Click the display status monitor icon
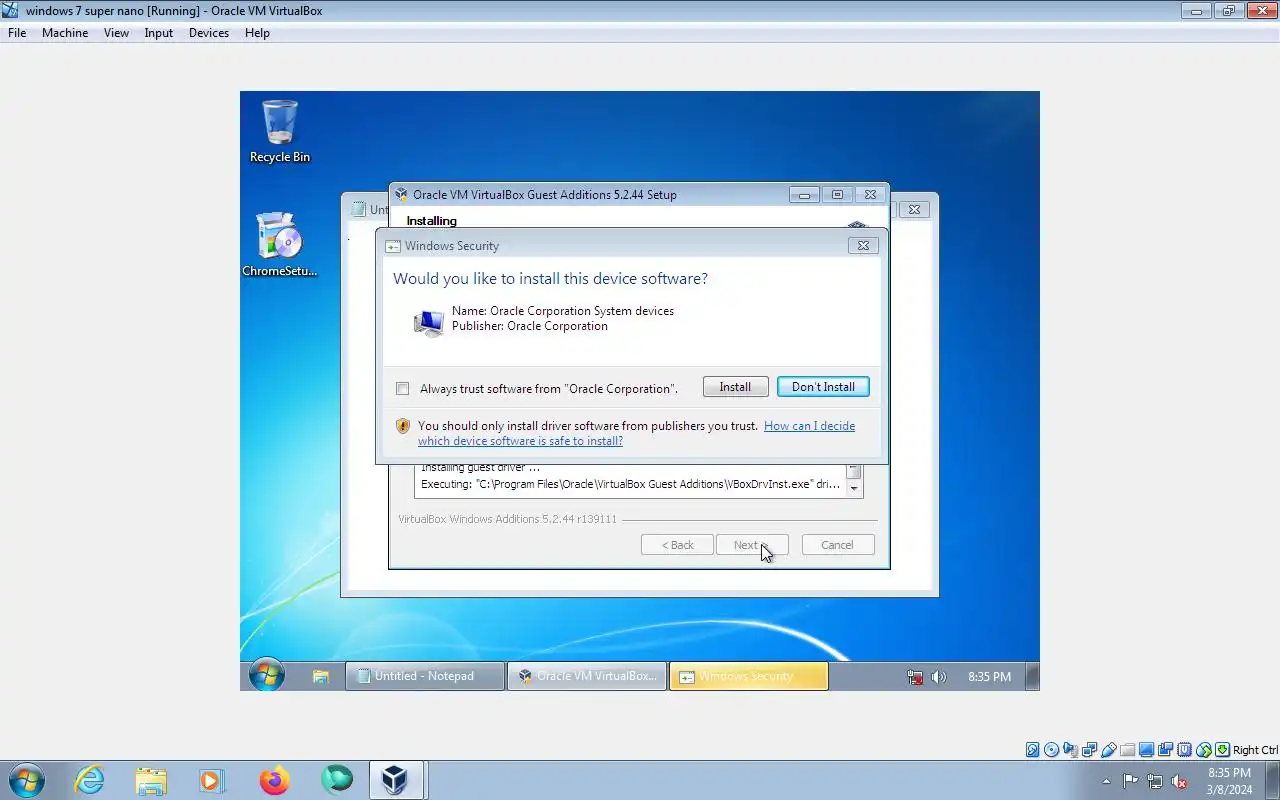This screenshot has height=800, width=1280. tap(1147, 750)
